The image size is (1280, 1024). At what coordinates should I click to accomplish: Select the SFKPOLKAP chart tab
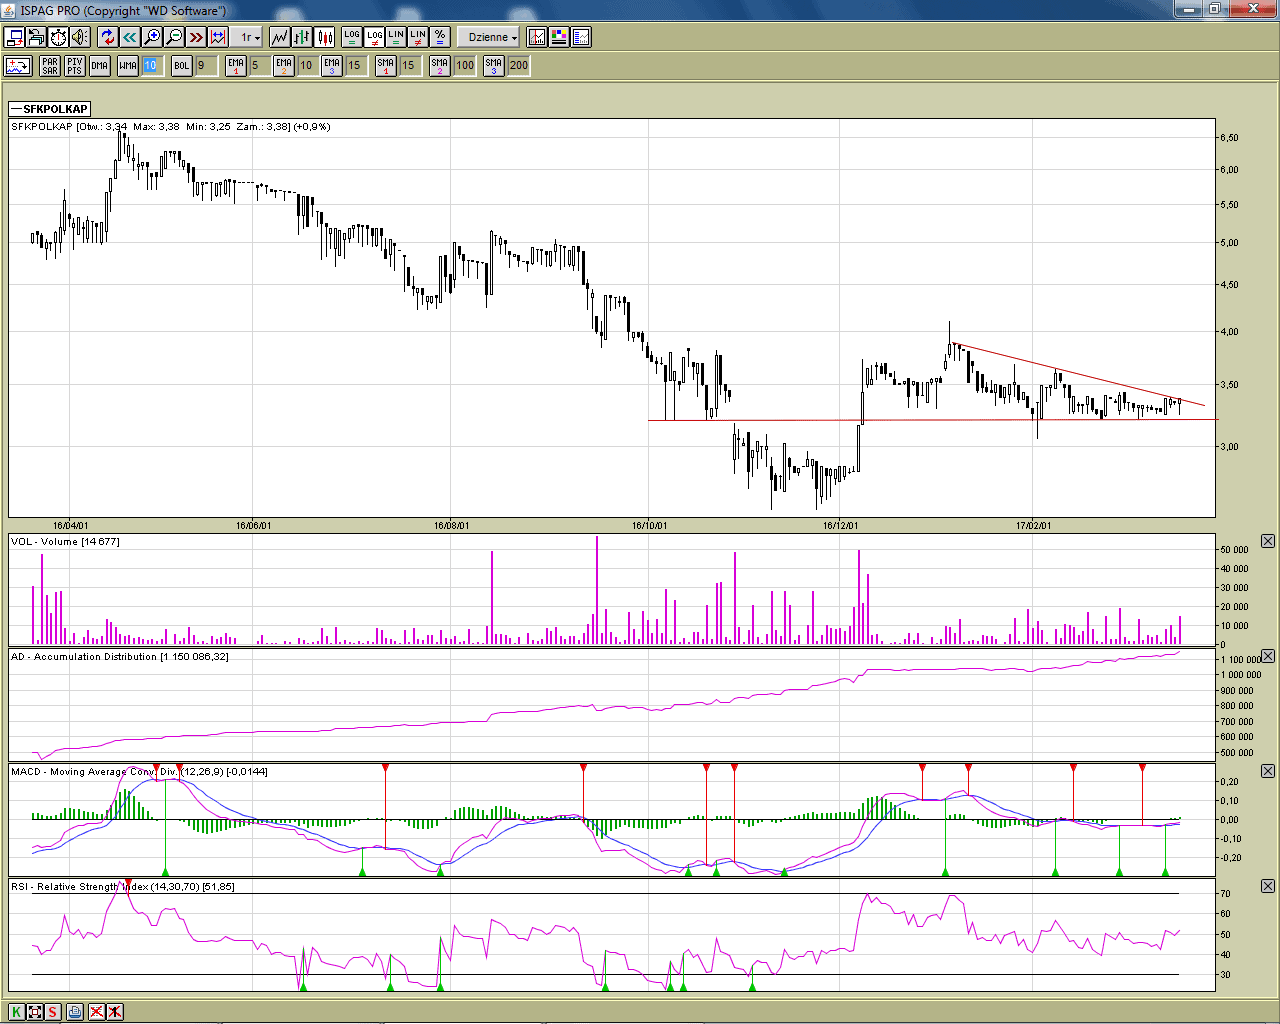point(50,109)
